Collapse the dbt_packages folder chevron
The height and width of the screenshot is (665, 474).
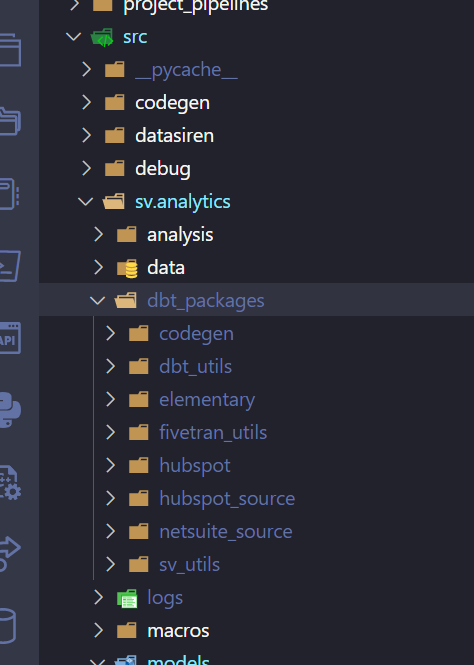(x=98, y=300)
